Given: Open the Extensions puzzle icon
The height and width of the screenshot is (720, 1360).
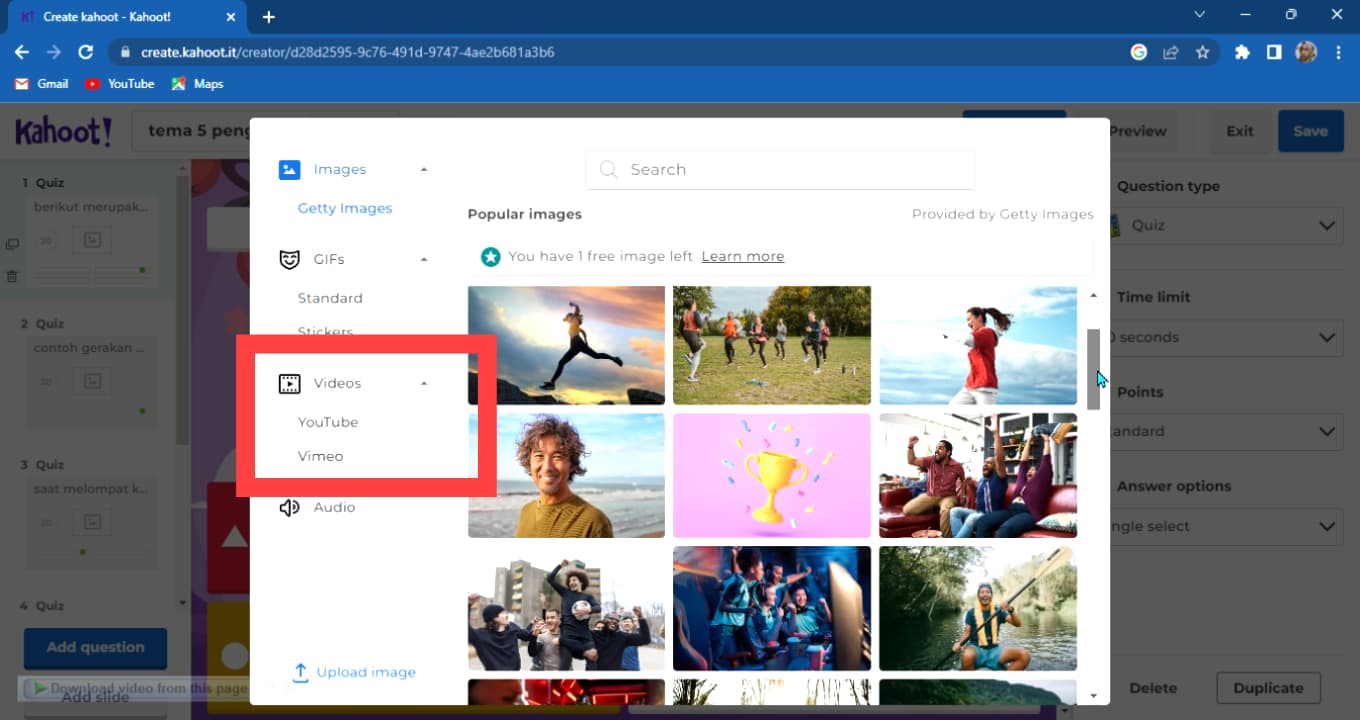Looking at the screenshot, I should [x=1242, y=52].
